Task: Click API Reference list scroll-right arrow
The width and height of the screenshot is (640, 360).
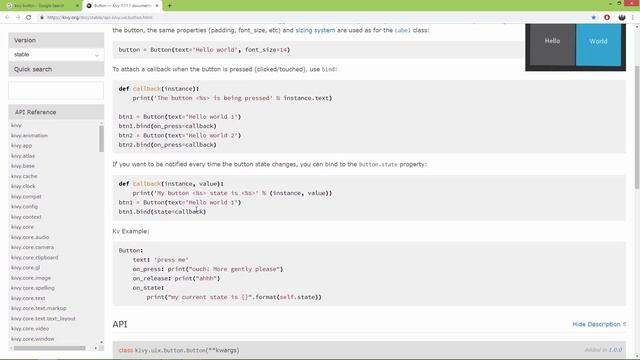Action: point(96,348)
